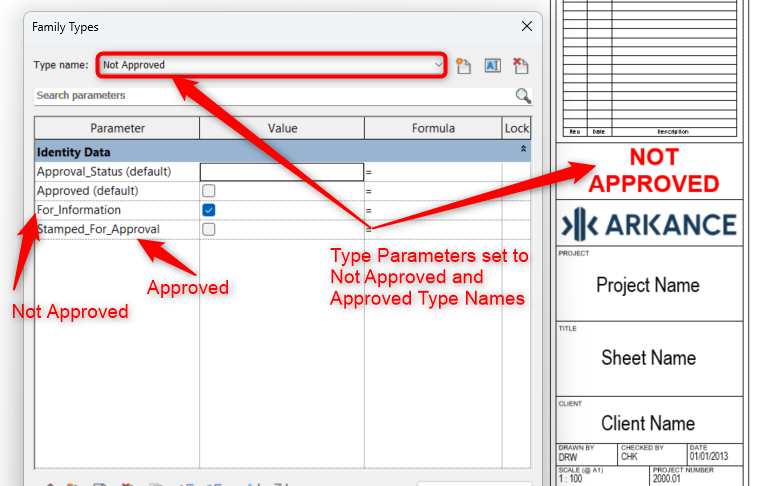Click the Approved (default) formula cell
The image size is (760, 486).
point(433,191)
